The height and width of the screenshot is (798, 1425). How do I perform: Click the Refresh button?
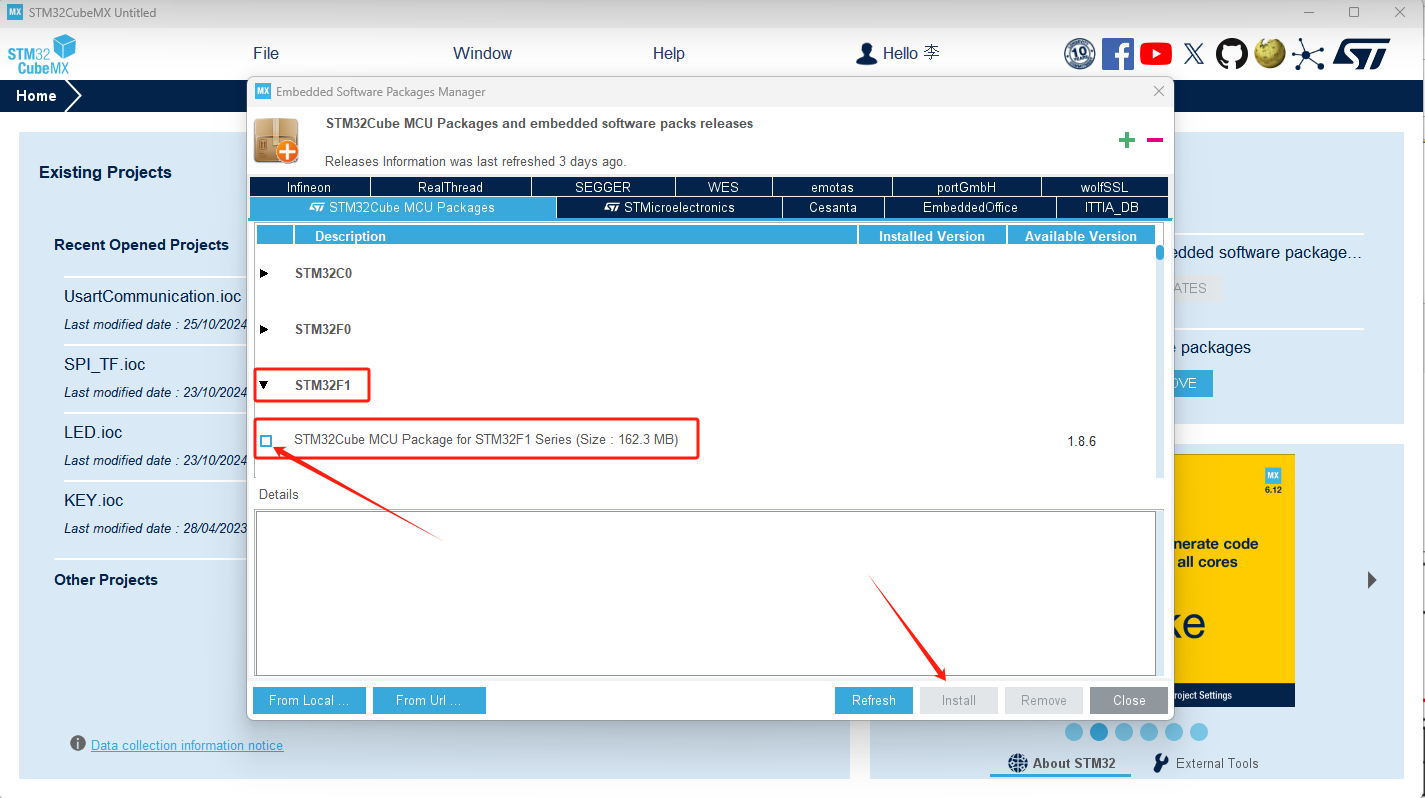[874, 700]
